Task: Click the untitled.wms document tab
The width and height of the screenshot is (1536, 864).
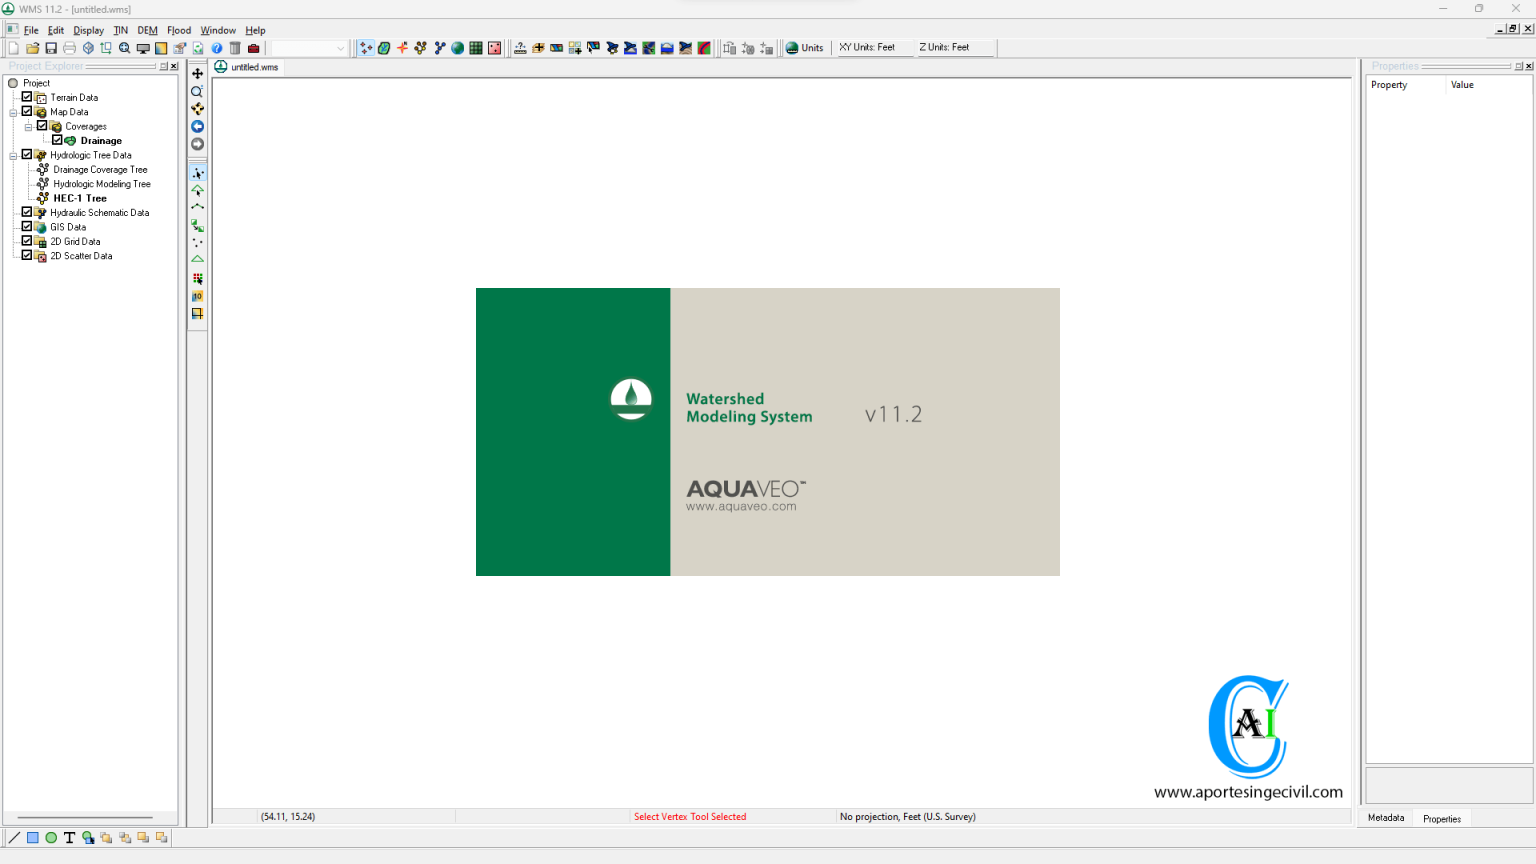Action: coord(248,67)
